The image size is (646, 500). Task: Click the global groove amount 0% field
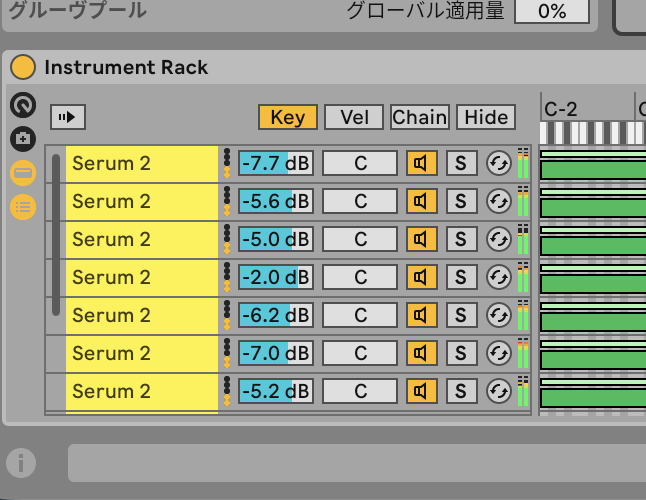coord(552,11)
